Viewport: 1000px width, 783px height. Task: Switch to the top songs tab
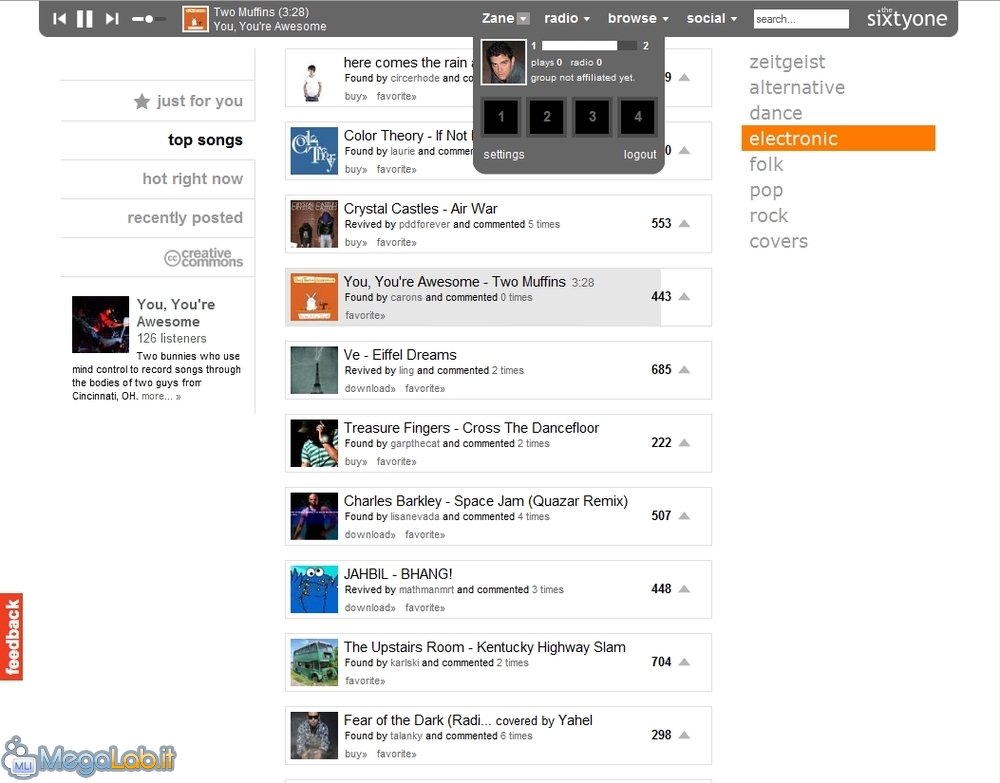[x=205, y=140]
